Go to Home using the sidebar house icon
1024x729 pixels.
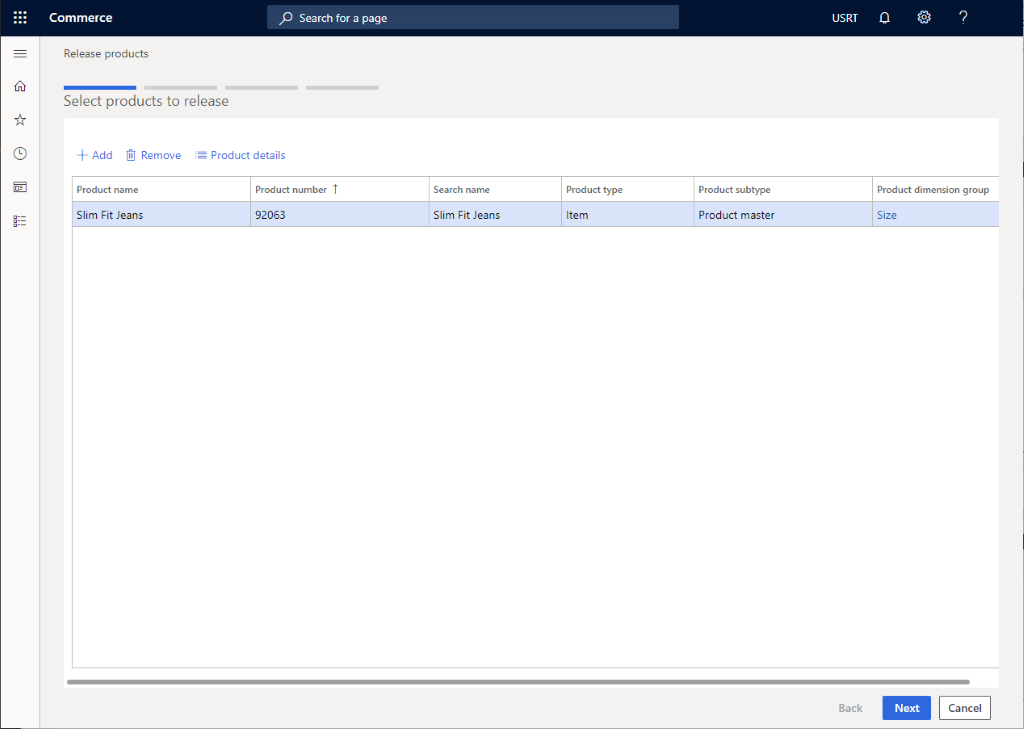(x=19, y=86)
